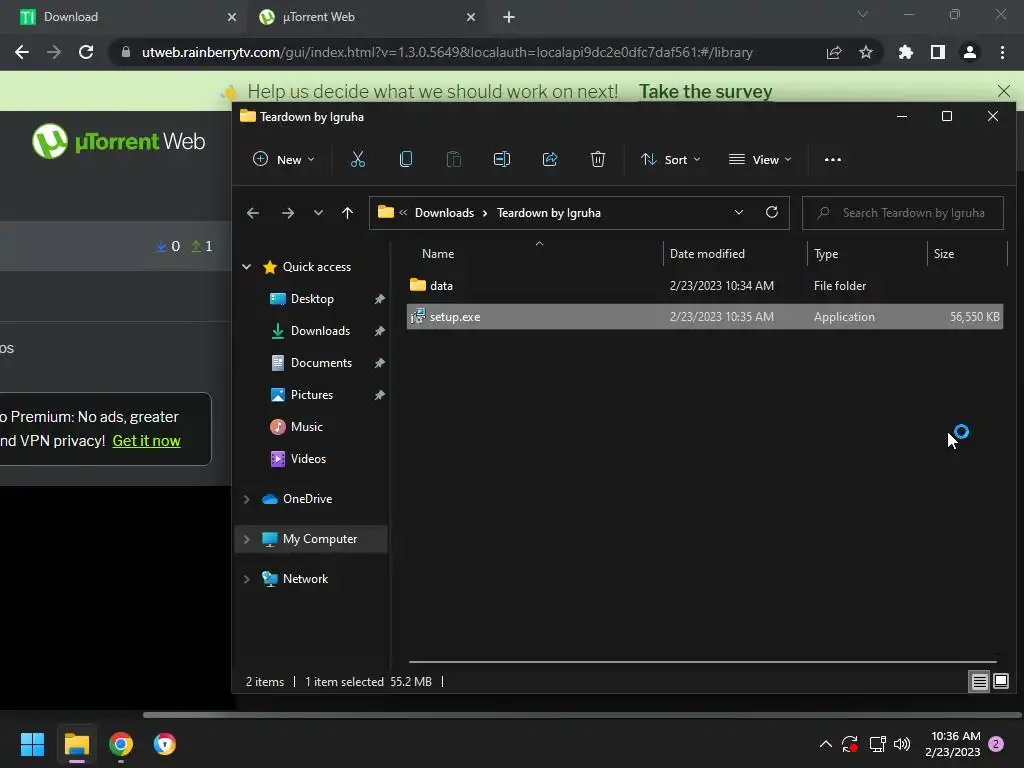This screenshot has width=1024, height=768.
Task: Open Pictures in Quick access
Action: [312, 394]
